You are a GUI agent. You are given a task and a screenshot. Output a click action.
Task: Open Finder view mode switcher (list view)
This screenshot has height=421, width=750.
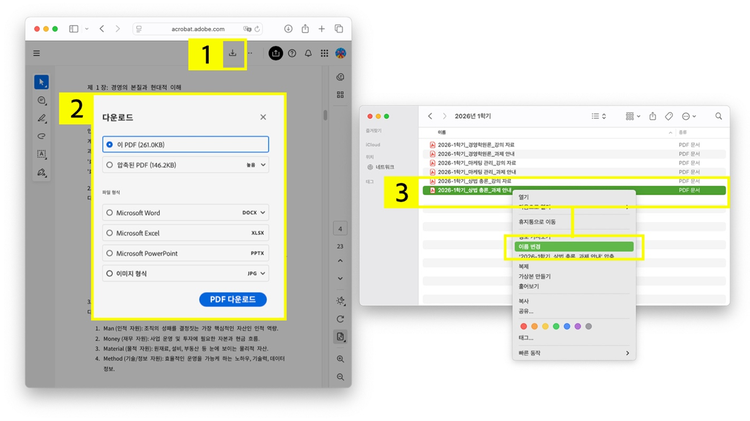click(x=598, y=116)
